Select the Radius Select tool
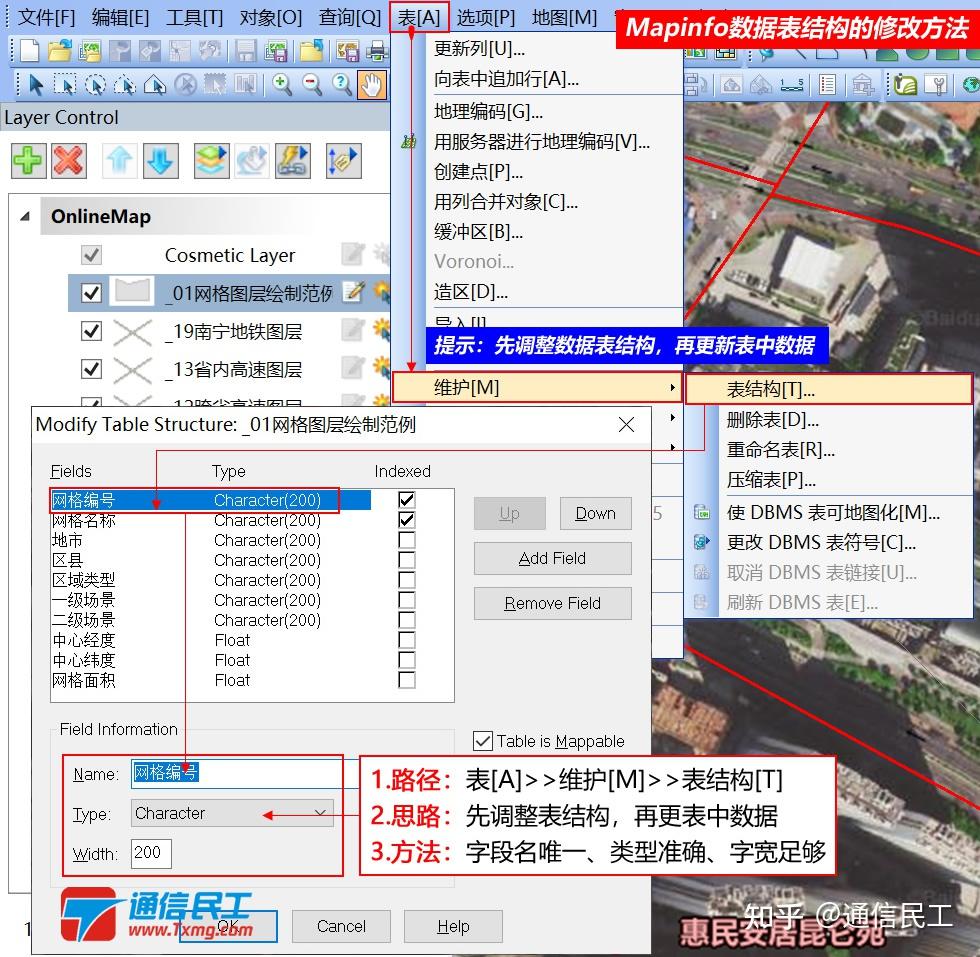980x957 pixels. 95,84
